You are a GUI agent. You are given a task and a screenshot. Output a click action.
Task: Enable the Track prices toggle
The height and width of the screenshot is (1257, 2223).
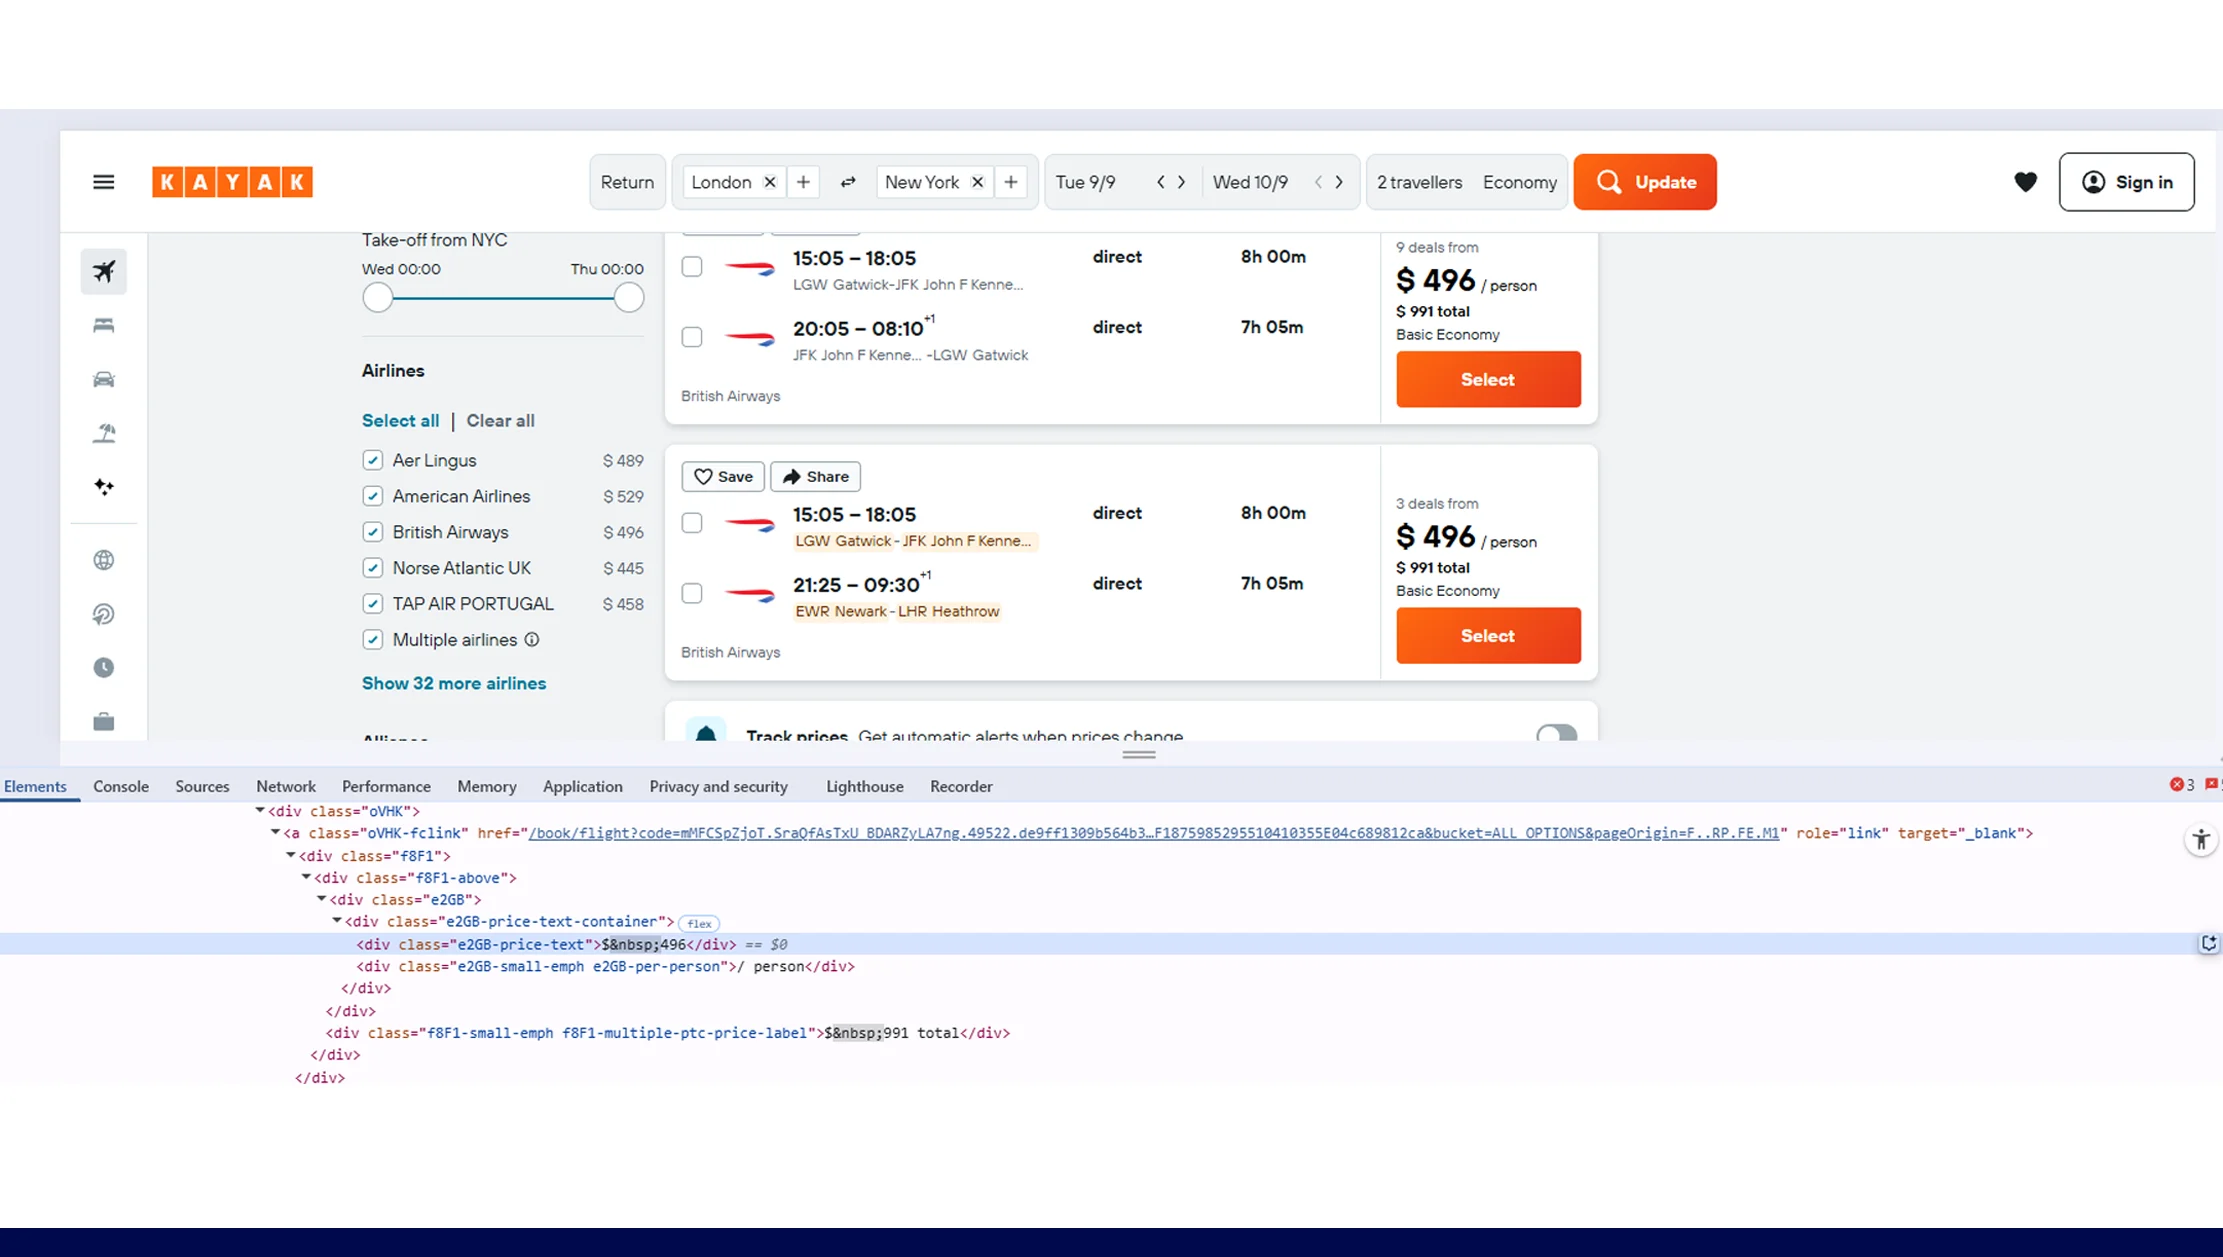[x=1556, y=735]
